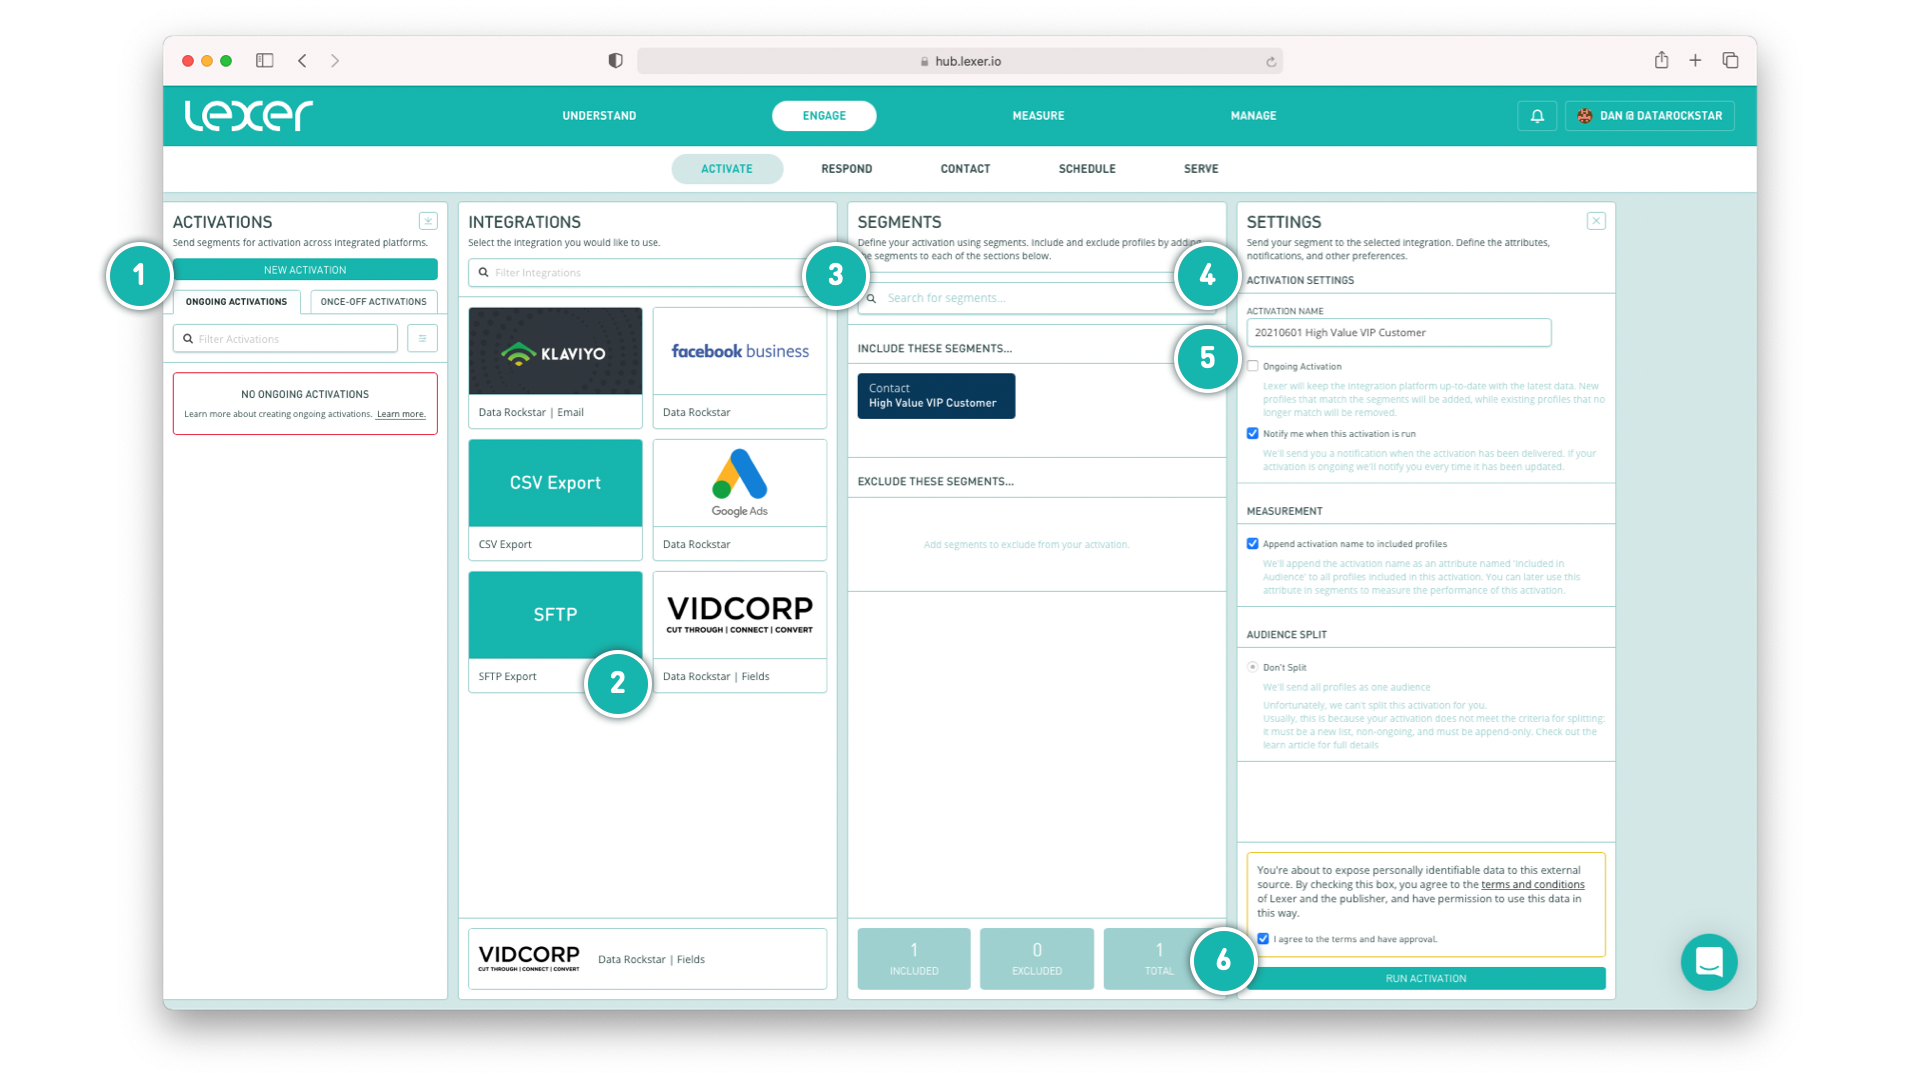Click the New Activation button

click(x=305, y=270)
